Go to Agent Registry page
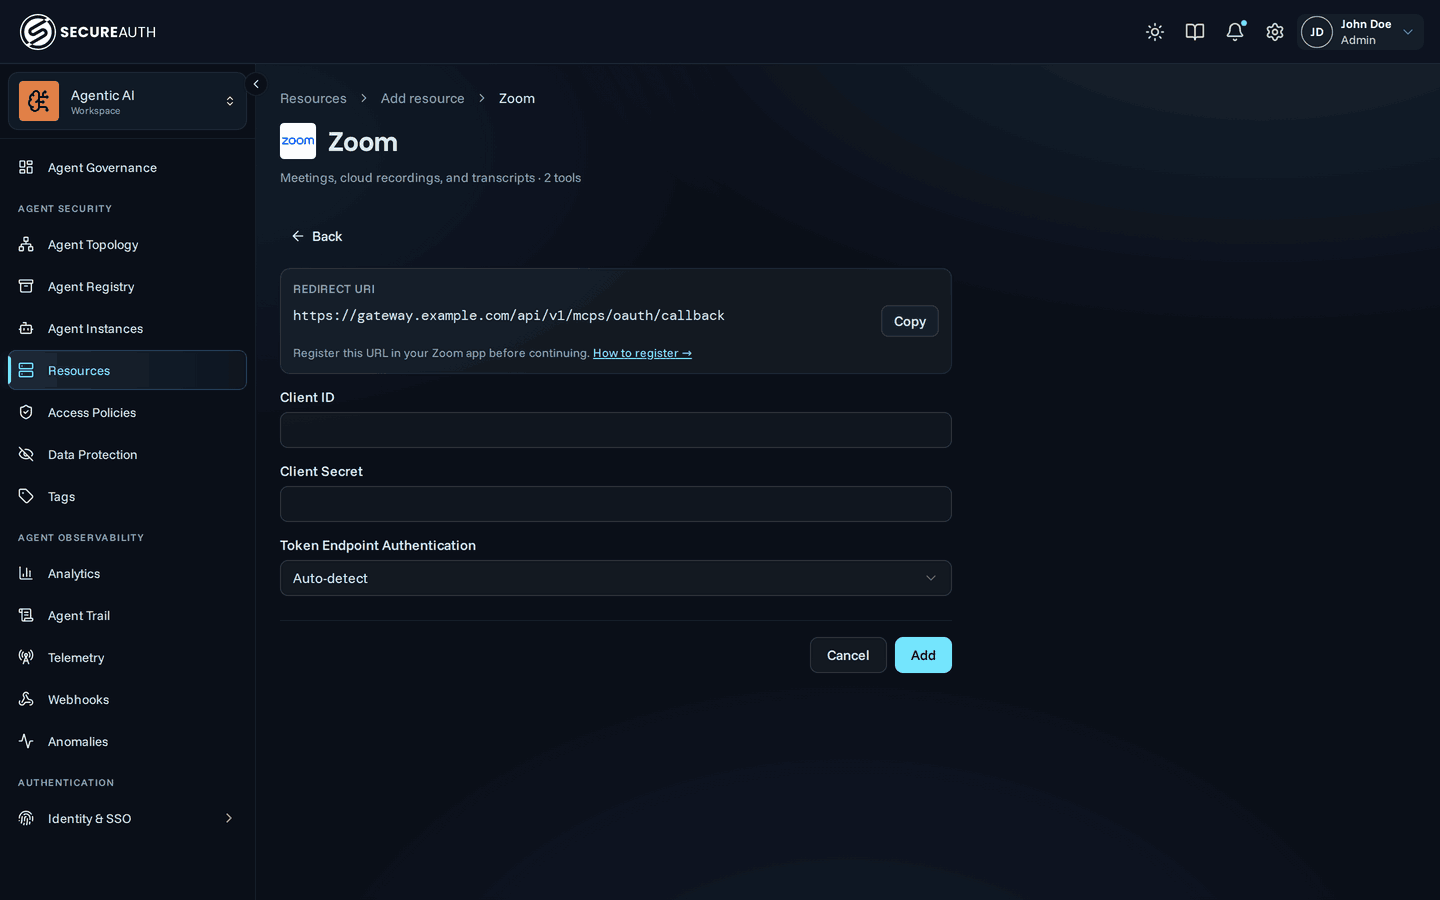 pos(127,286)
